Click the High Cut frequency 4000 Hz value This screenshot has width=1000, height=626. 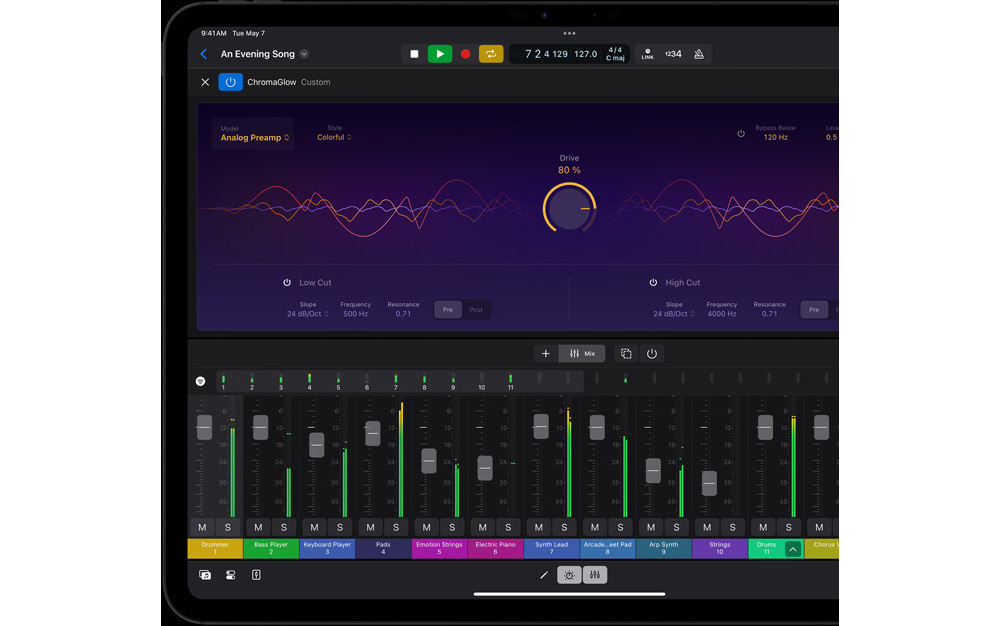[721, 314]
